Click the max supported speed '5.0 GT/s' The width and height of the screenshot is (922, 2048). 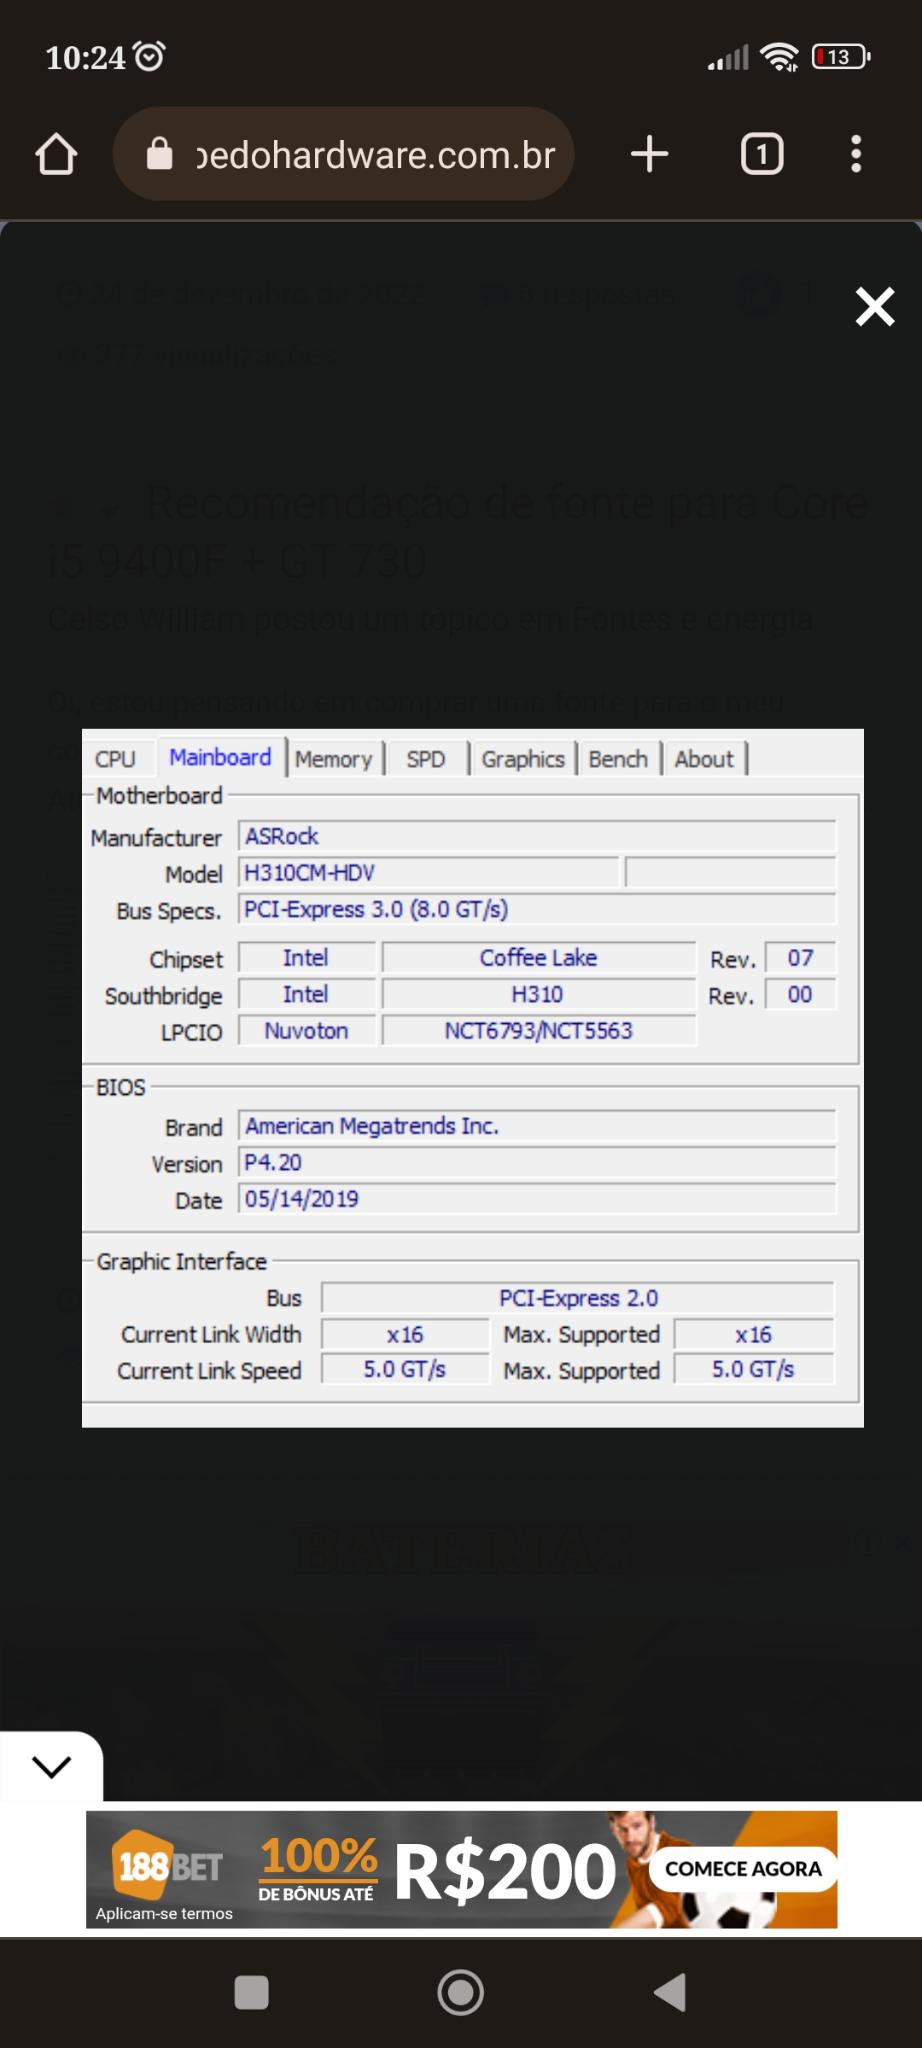(753, 1369)
